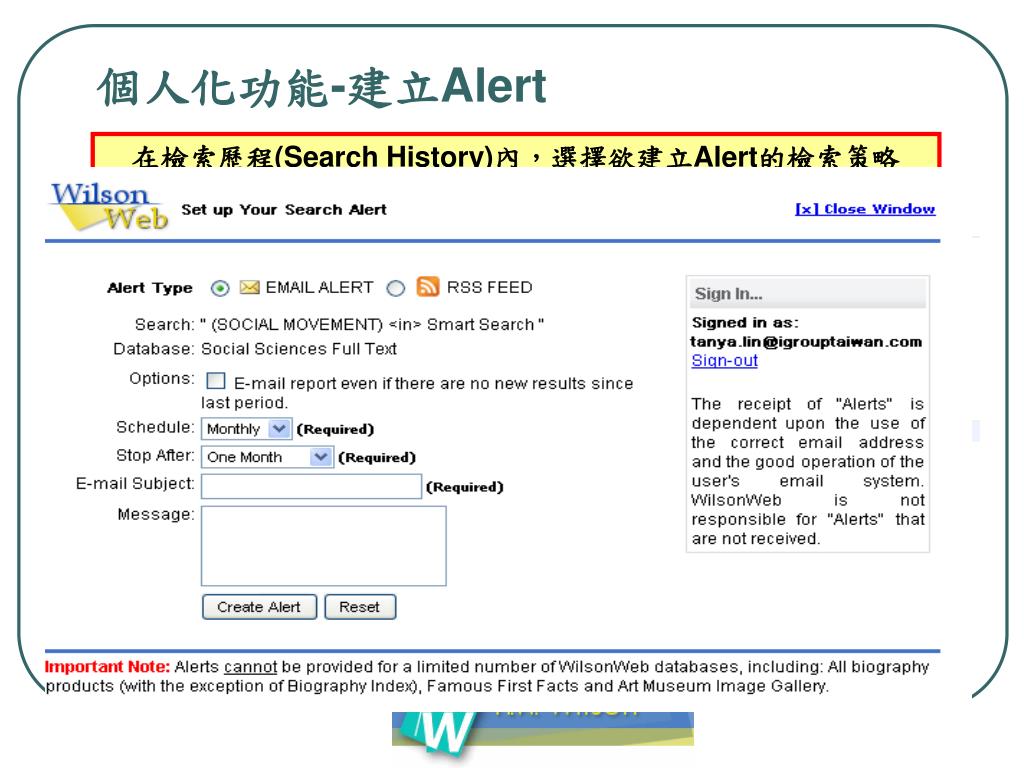Click the Alert Type label

coord(150,288)
